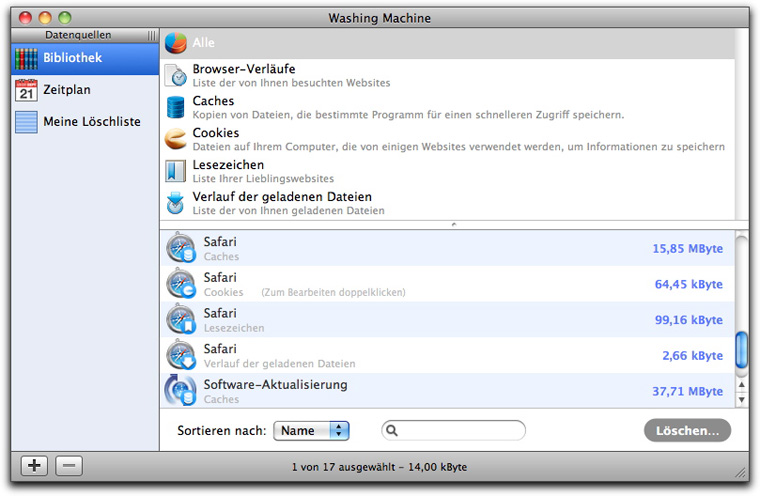
Task: Click the Löschen… button
Action: pyautogui.click(x=687, y=431)
